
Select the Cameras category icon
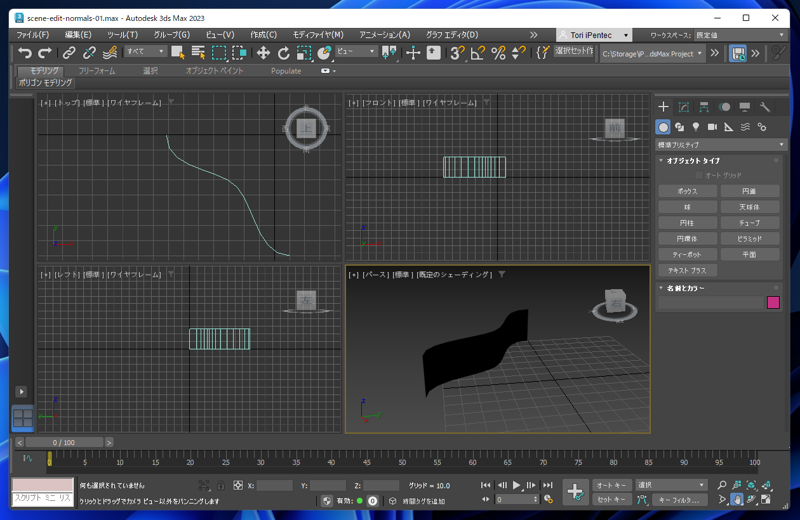point(712,127)
